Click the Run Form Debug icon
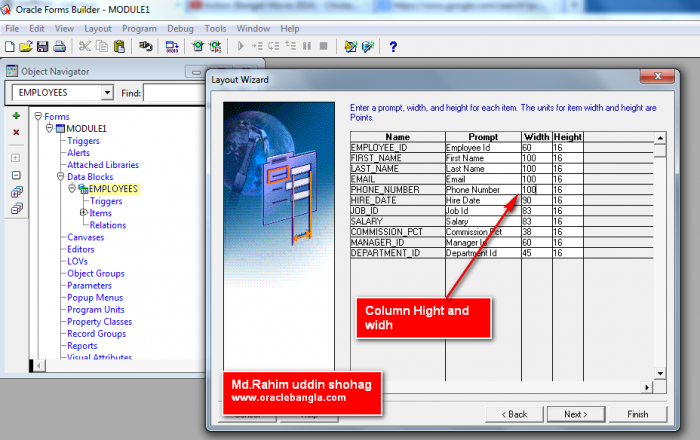700x440 pixels. pyautogui.click(x=215, y=46)
